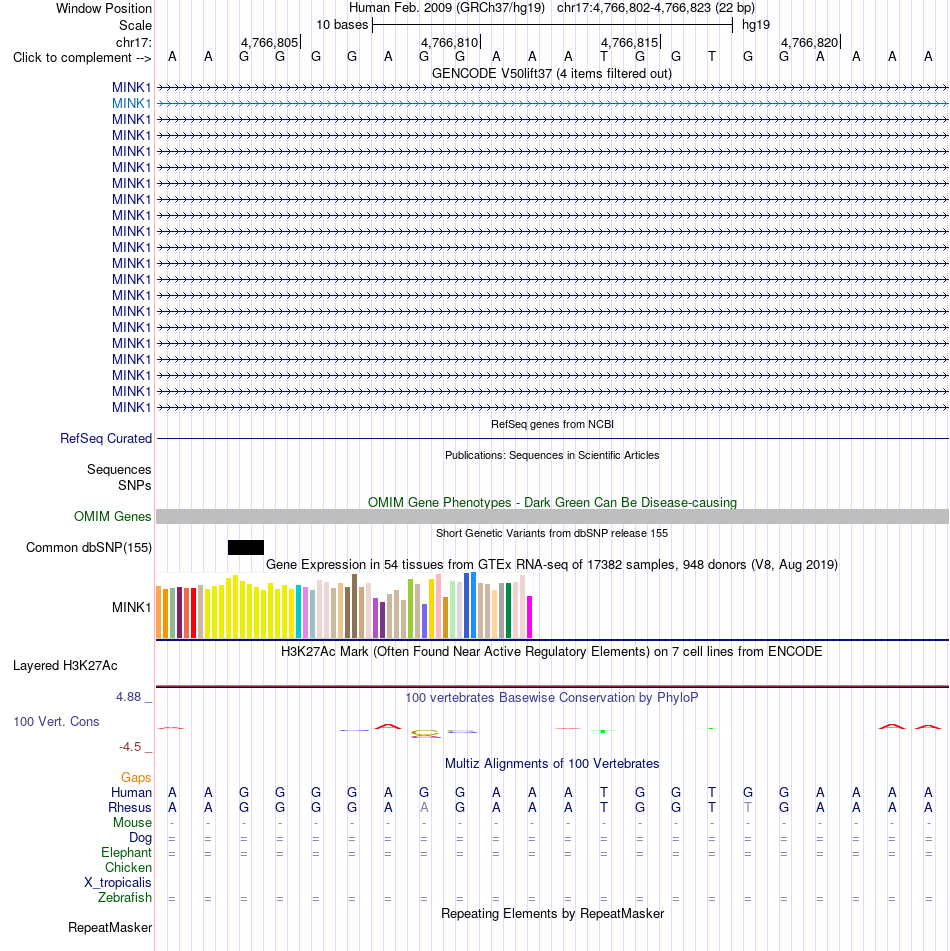The height and width of the screenshot is (951, 950).
Task: Click the magenta last bar in GTEx chart
Action: pyautogui.click(x=530, y=617)
